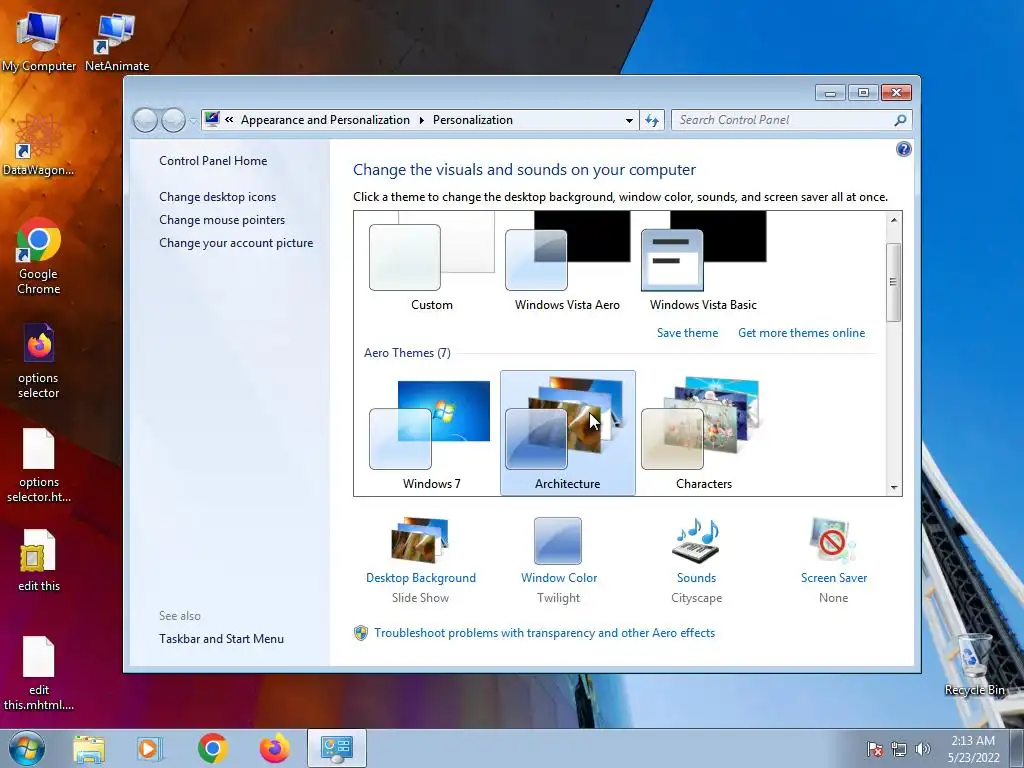Open Troubleshoot problems with transparency link
The image size is (1024, 768).
pyautogui.click(x=544, y=633)
